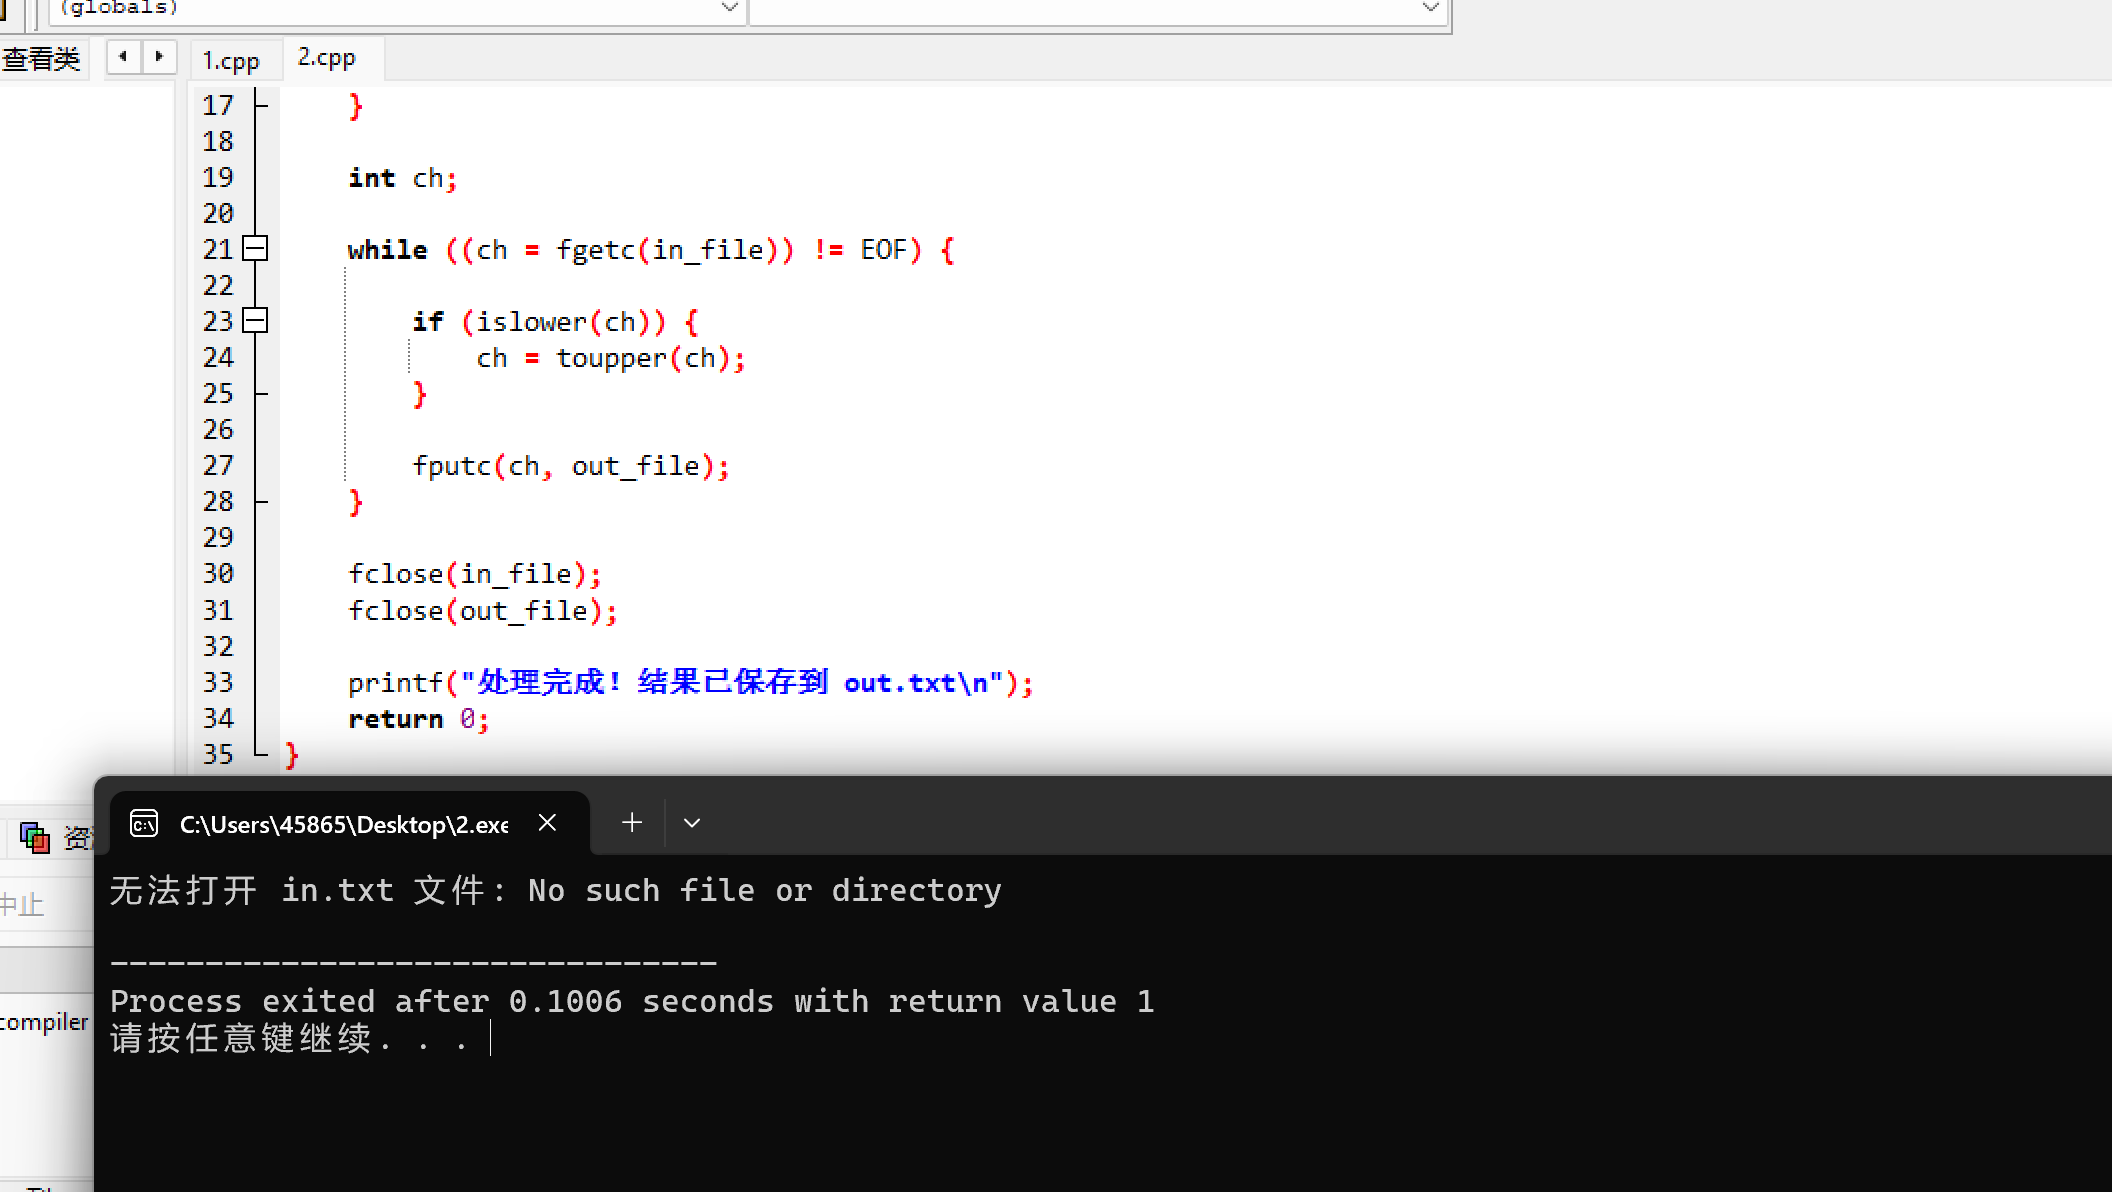2112x1192 pixels.
Task: Close the 2.exe terminal tab
Action: tap(547, 823)
